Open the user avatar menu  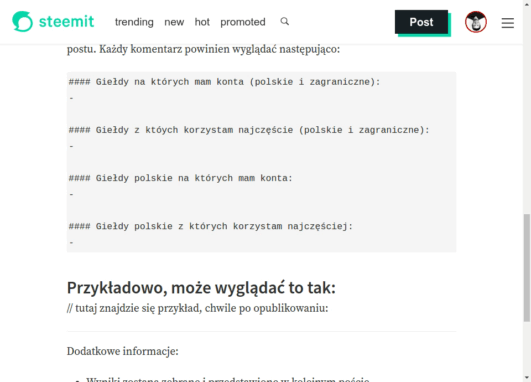coord(476,22)
